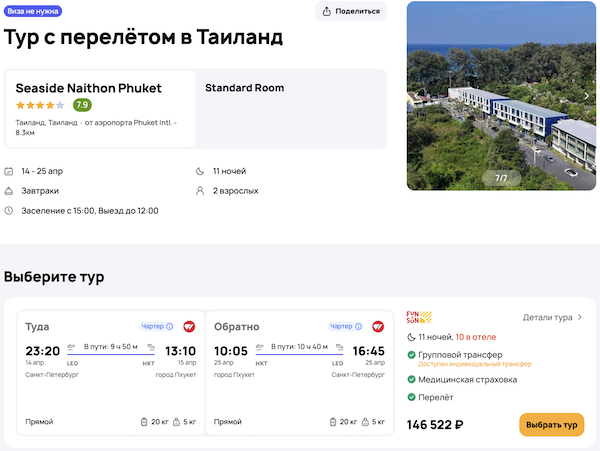Click the Групповой трансфер checkmark item
The height and width of the screenshot is (451, 600).
coord(461,354)
